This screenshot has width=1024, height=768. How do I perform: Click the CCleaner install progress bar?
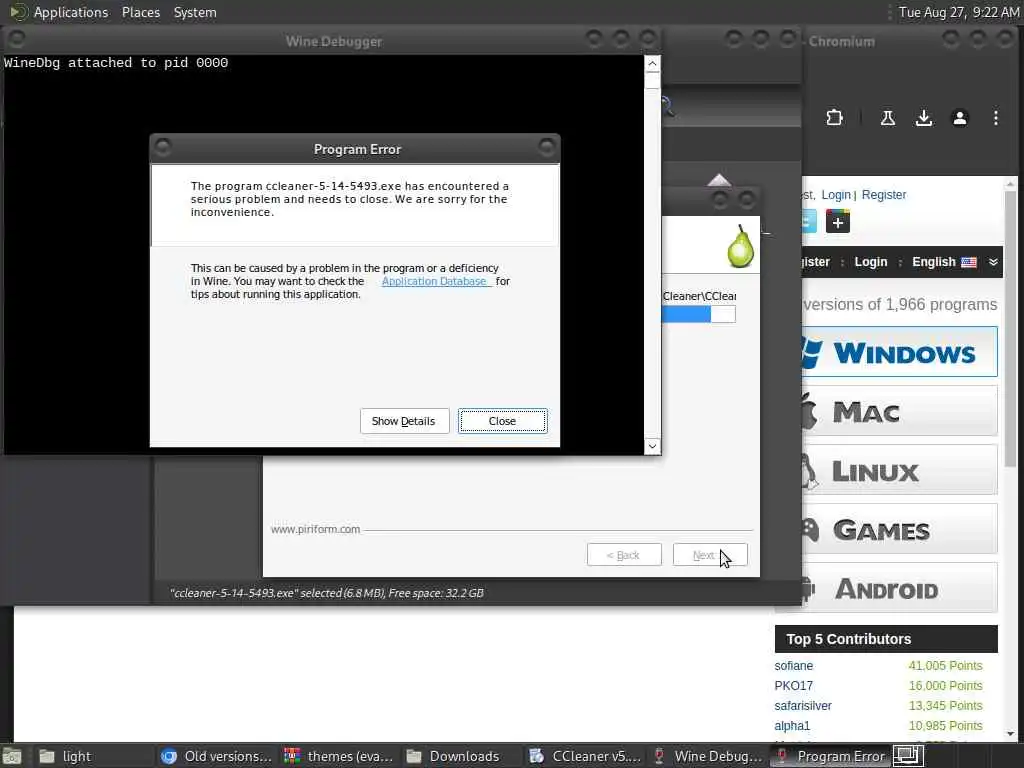point(699,314)
